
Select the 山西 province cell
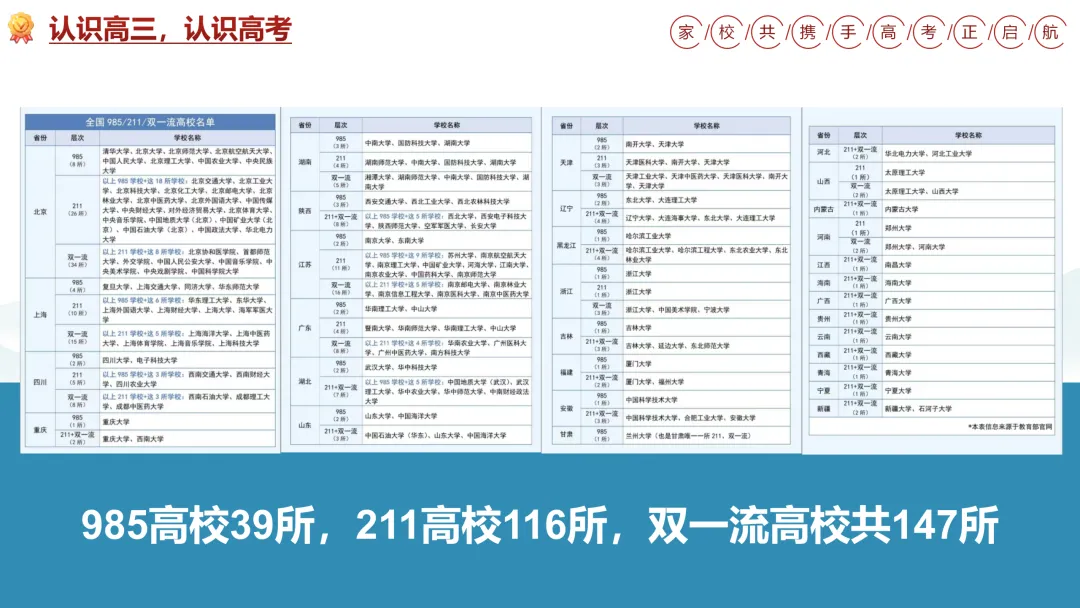[x=824, y=182]
